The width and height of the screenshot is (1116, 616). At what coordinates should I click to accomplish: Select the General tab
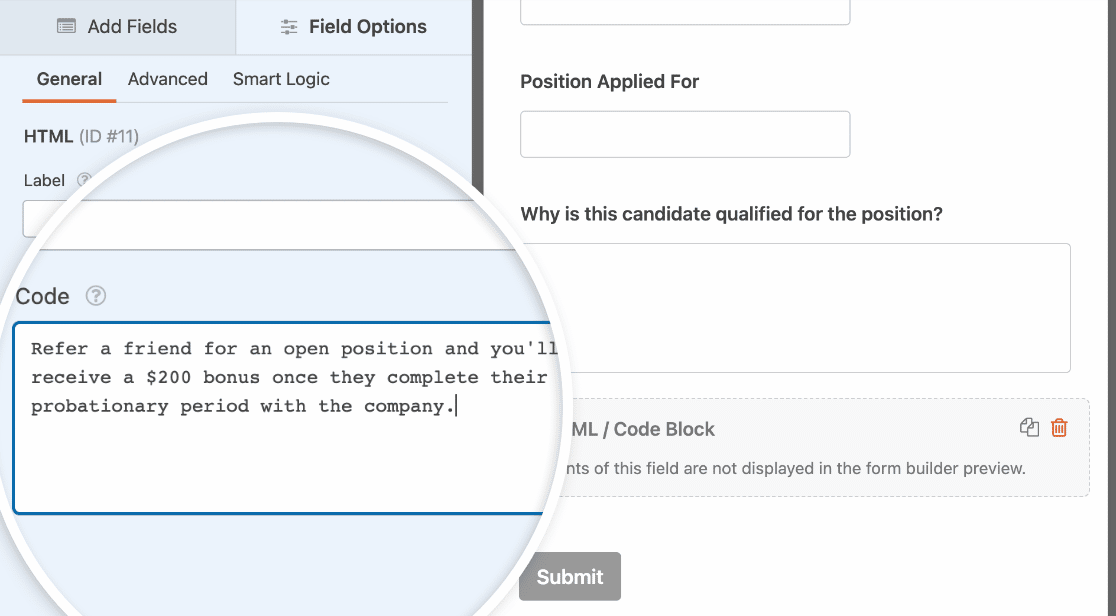(68, 79)
